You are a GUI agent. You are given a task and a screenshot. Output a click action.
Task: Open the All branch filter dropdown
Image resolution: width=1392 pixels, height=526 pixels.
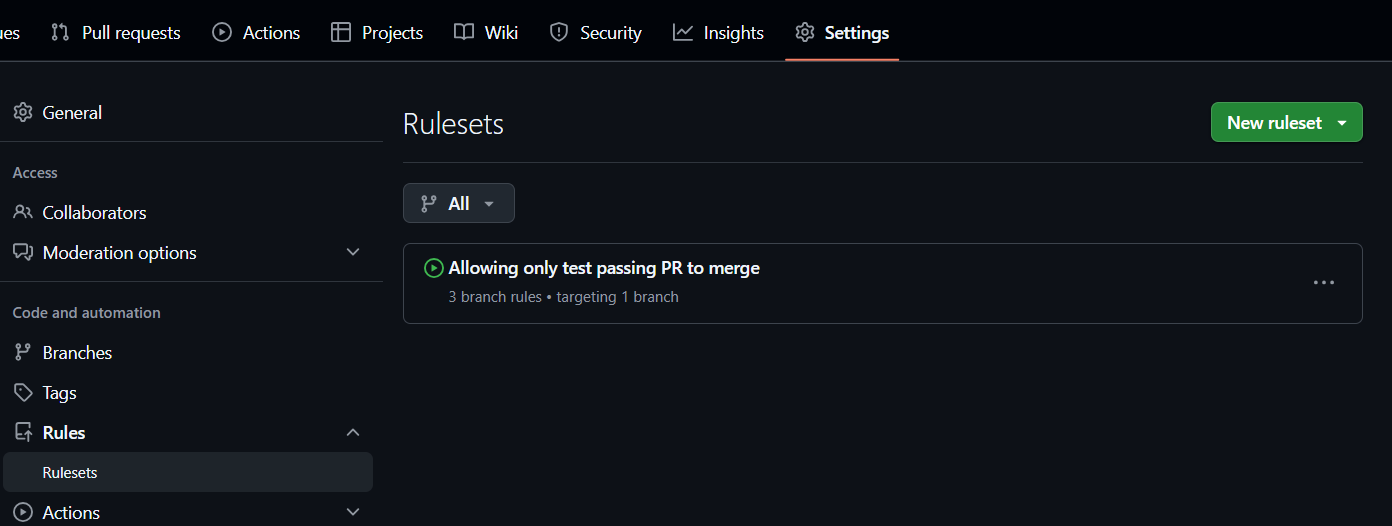pos(459,203)
